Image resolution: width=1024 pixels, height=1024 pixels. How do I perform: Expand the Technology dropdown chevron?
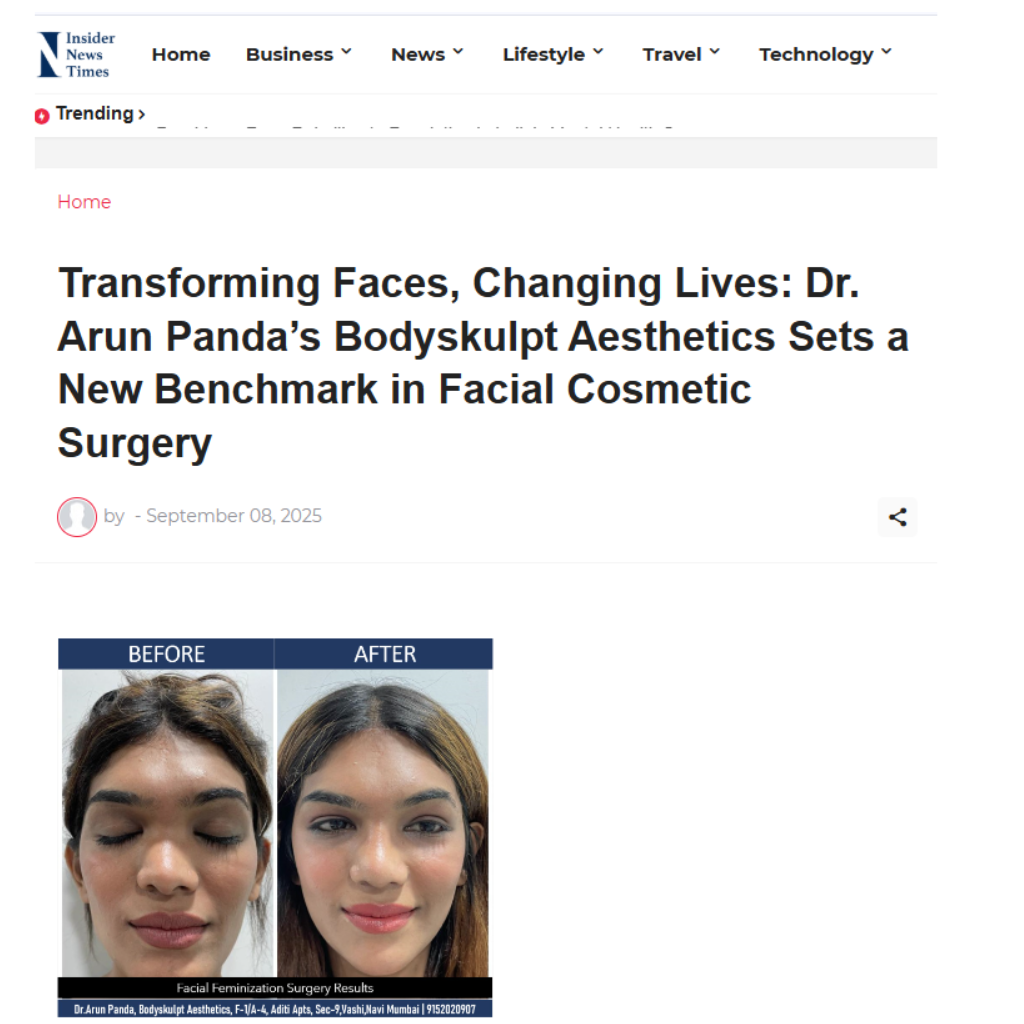pyautogui.click(x=886, y=52)
